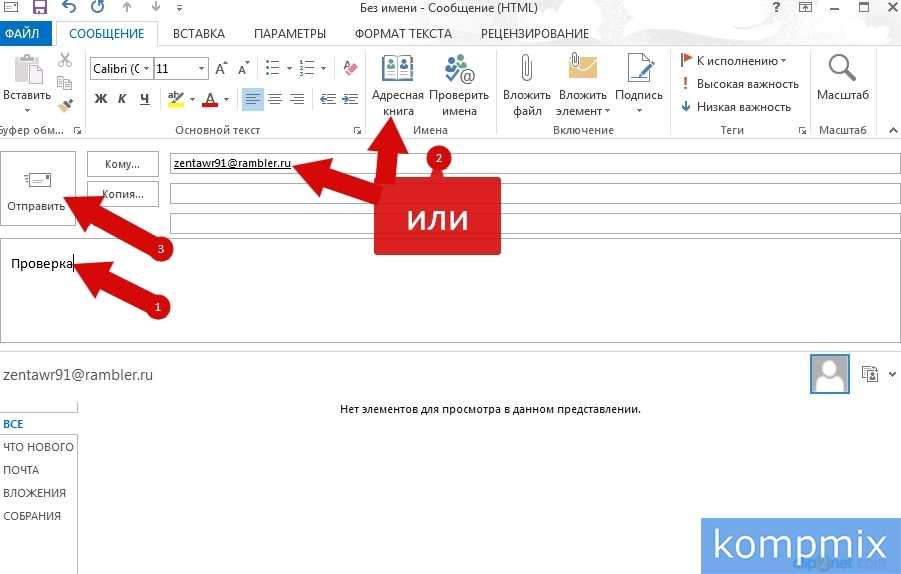Increase paragraph indent
Screen dimensions: 901x574
tap(350, 99)
